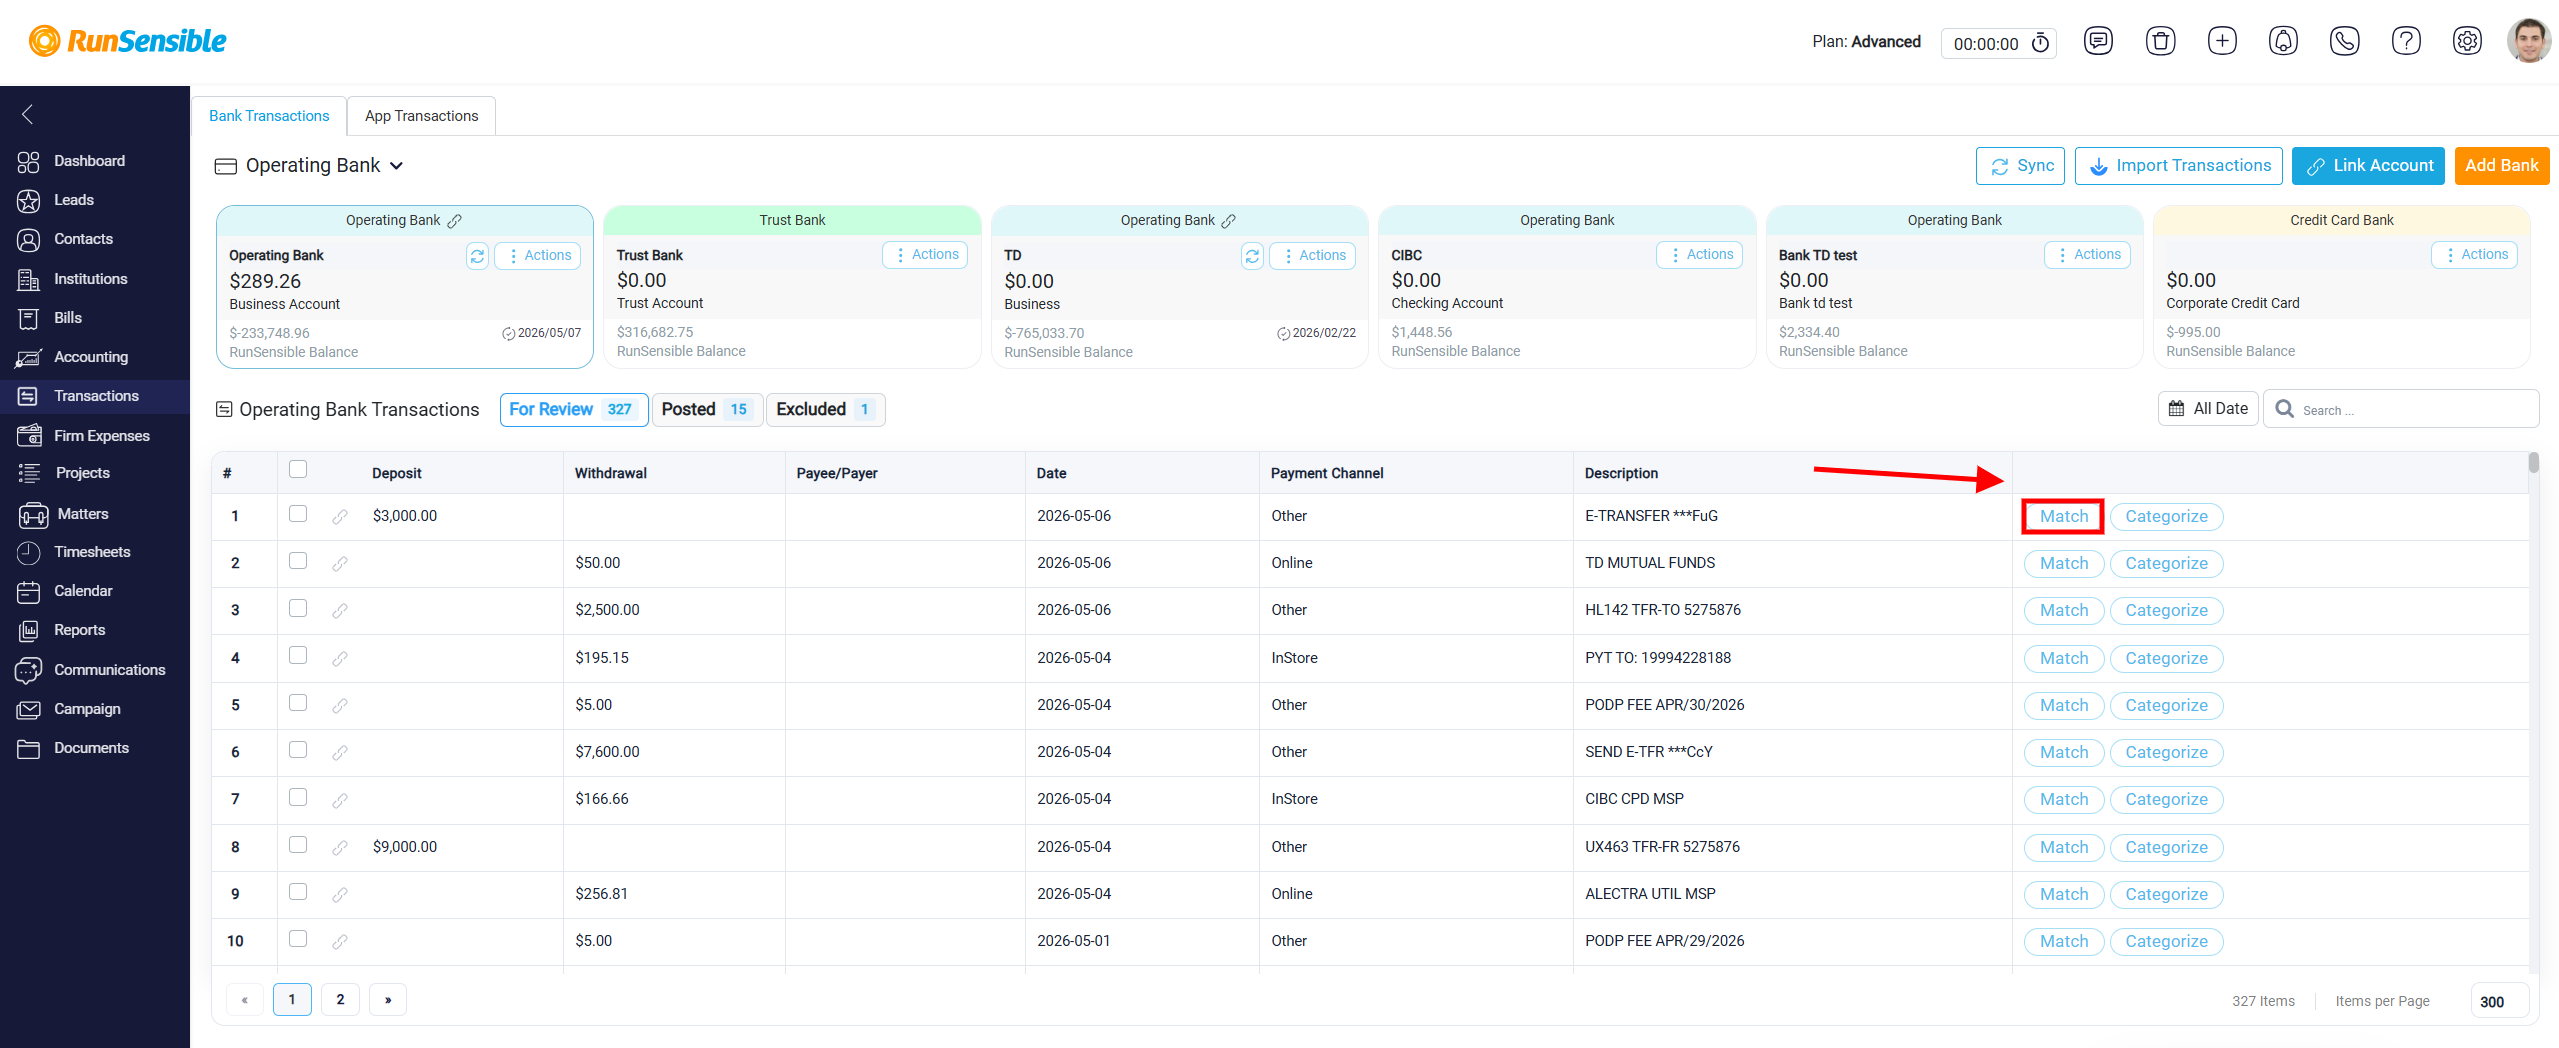
Task: Go to Timesheets in sidebar
Action: point(92,552)
